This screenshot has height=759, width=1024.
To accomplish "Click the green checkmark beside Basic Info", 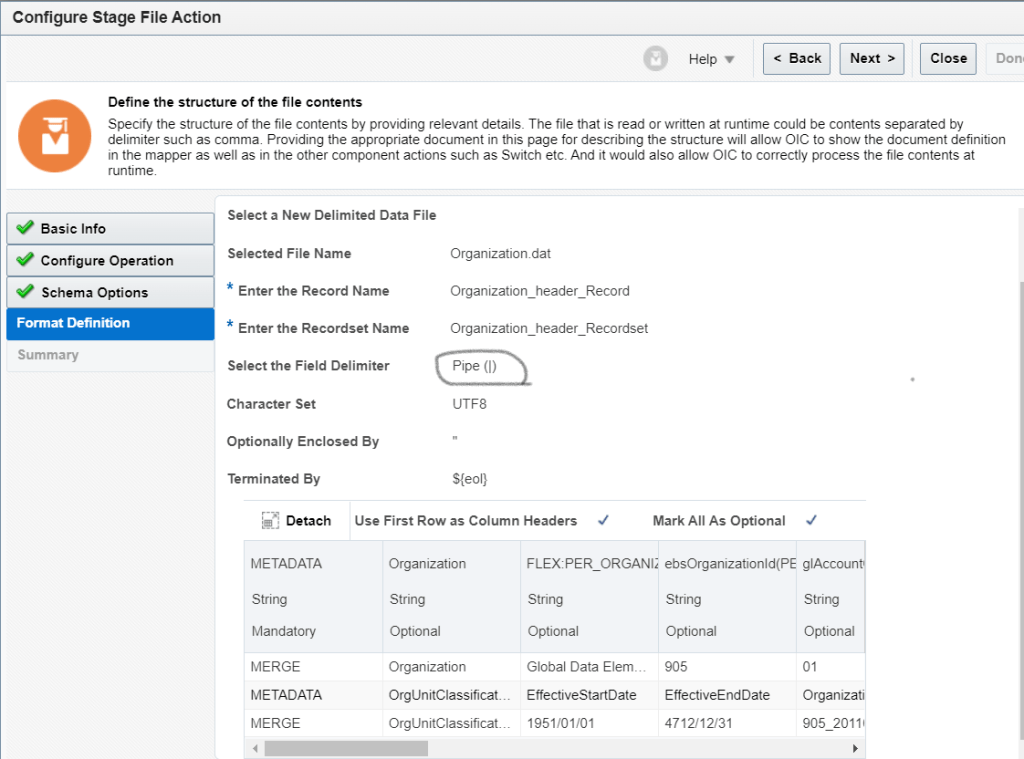I will pos(25,228).
